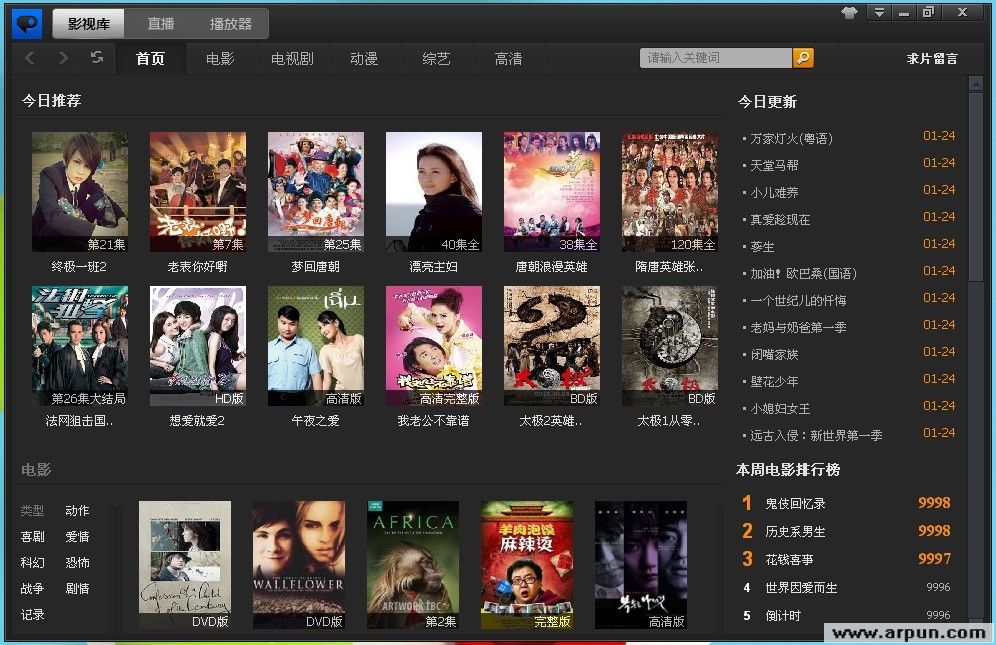The width and height of the screenshot is (996, 645).
Task: Open ranked movie 世界因爱而生
Action: [801, 588]
